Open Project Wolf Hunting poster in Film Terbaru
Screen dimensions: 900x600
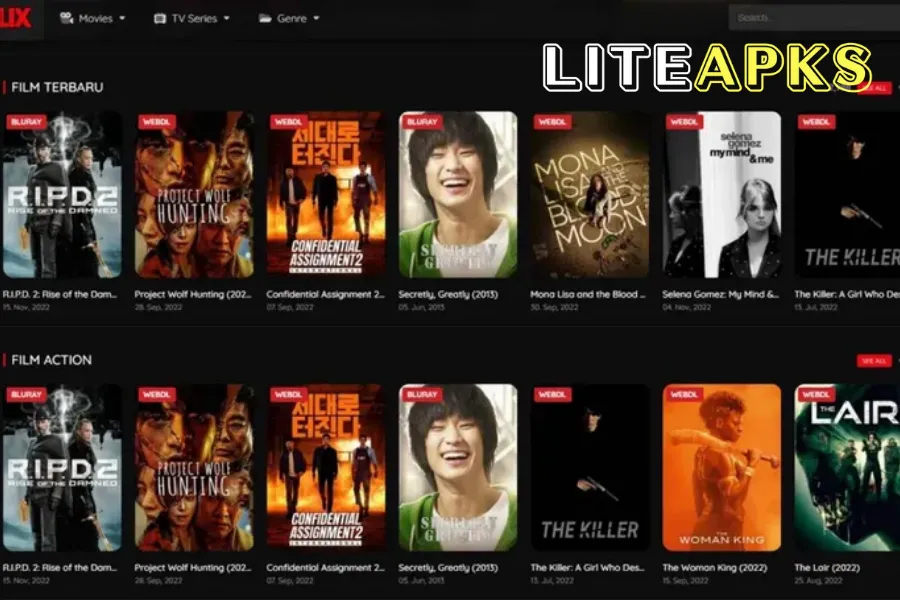coord(194,195)
